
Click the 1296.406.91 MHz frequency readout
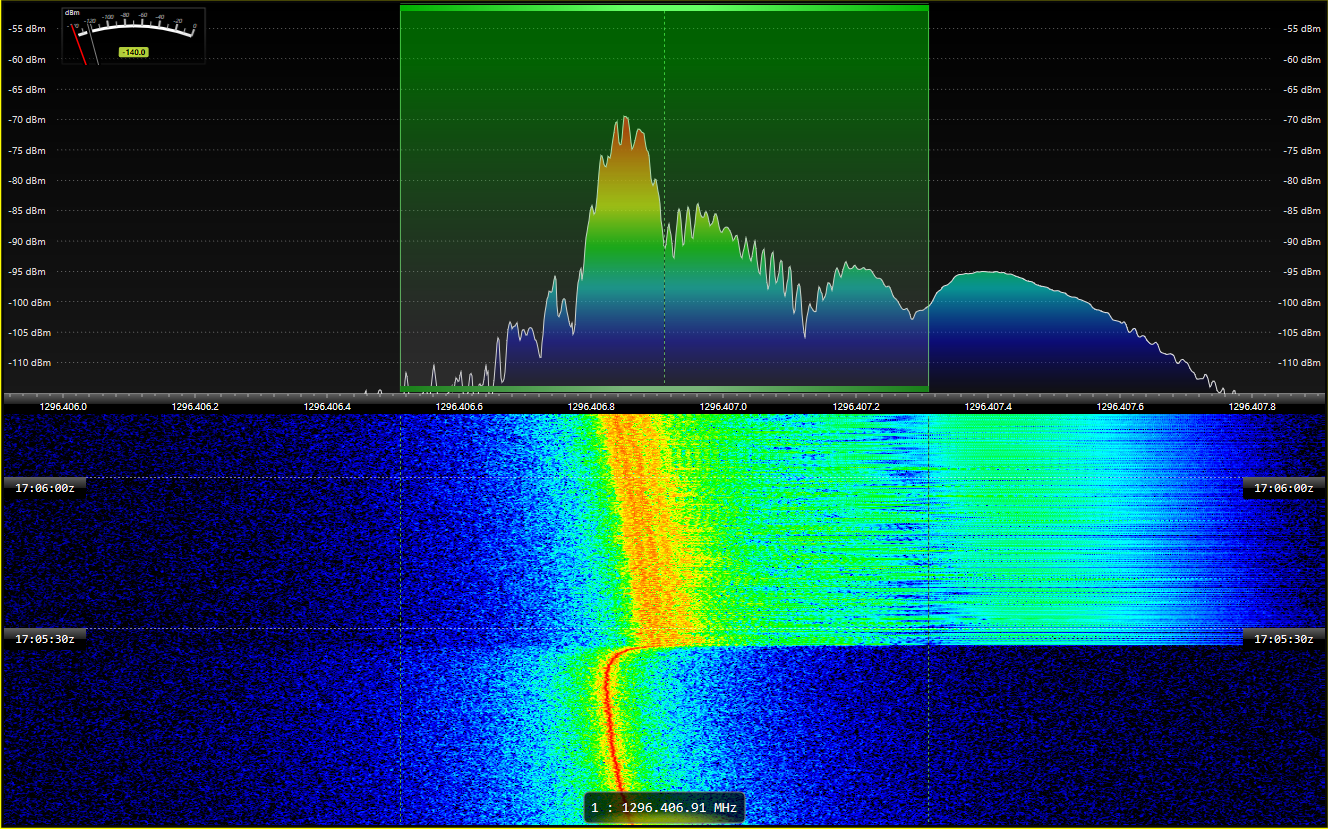664,807
